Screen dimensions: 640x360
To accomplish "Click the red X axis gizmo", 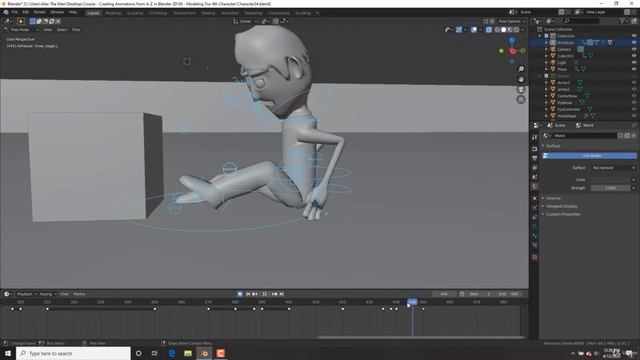I will (513, 51).
